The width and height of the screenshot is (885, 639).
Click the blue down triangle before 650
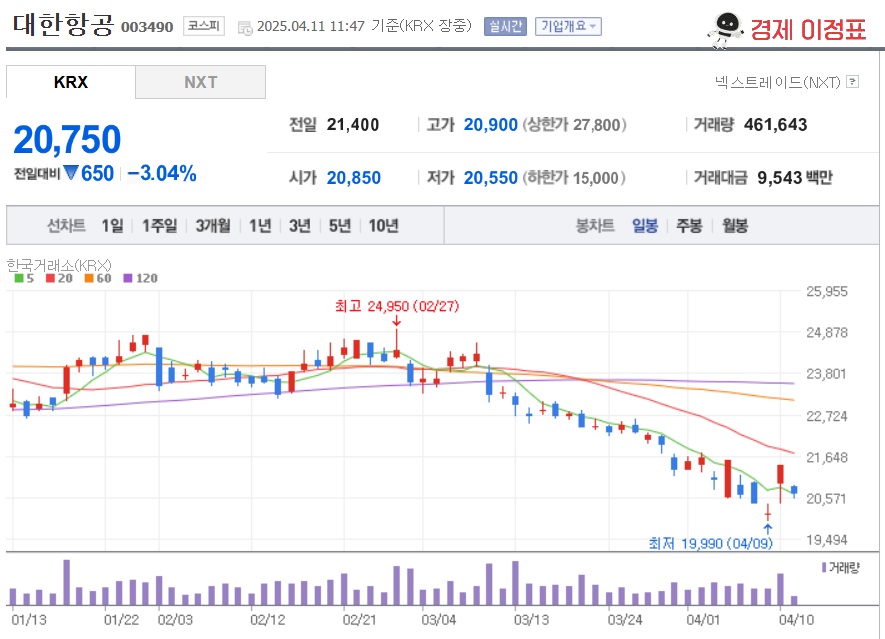[71, 173]
